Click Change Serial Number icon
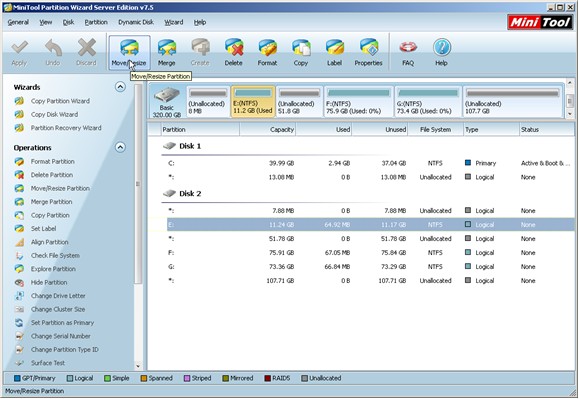Screen dimensions: 579x399 [x=19, y=336]
